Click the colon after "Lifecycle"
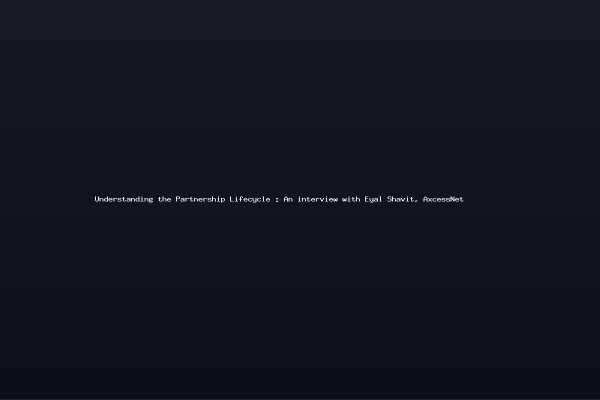Screen dimensions: 600x400 pos(277,199)
